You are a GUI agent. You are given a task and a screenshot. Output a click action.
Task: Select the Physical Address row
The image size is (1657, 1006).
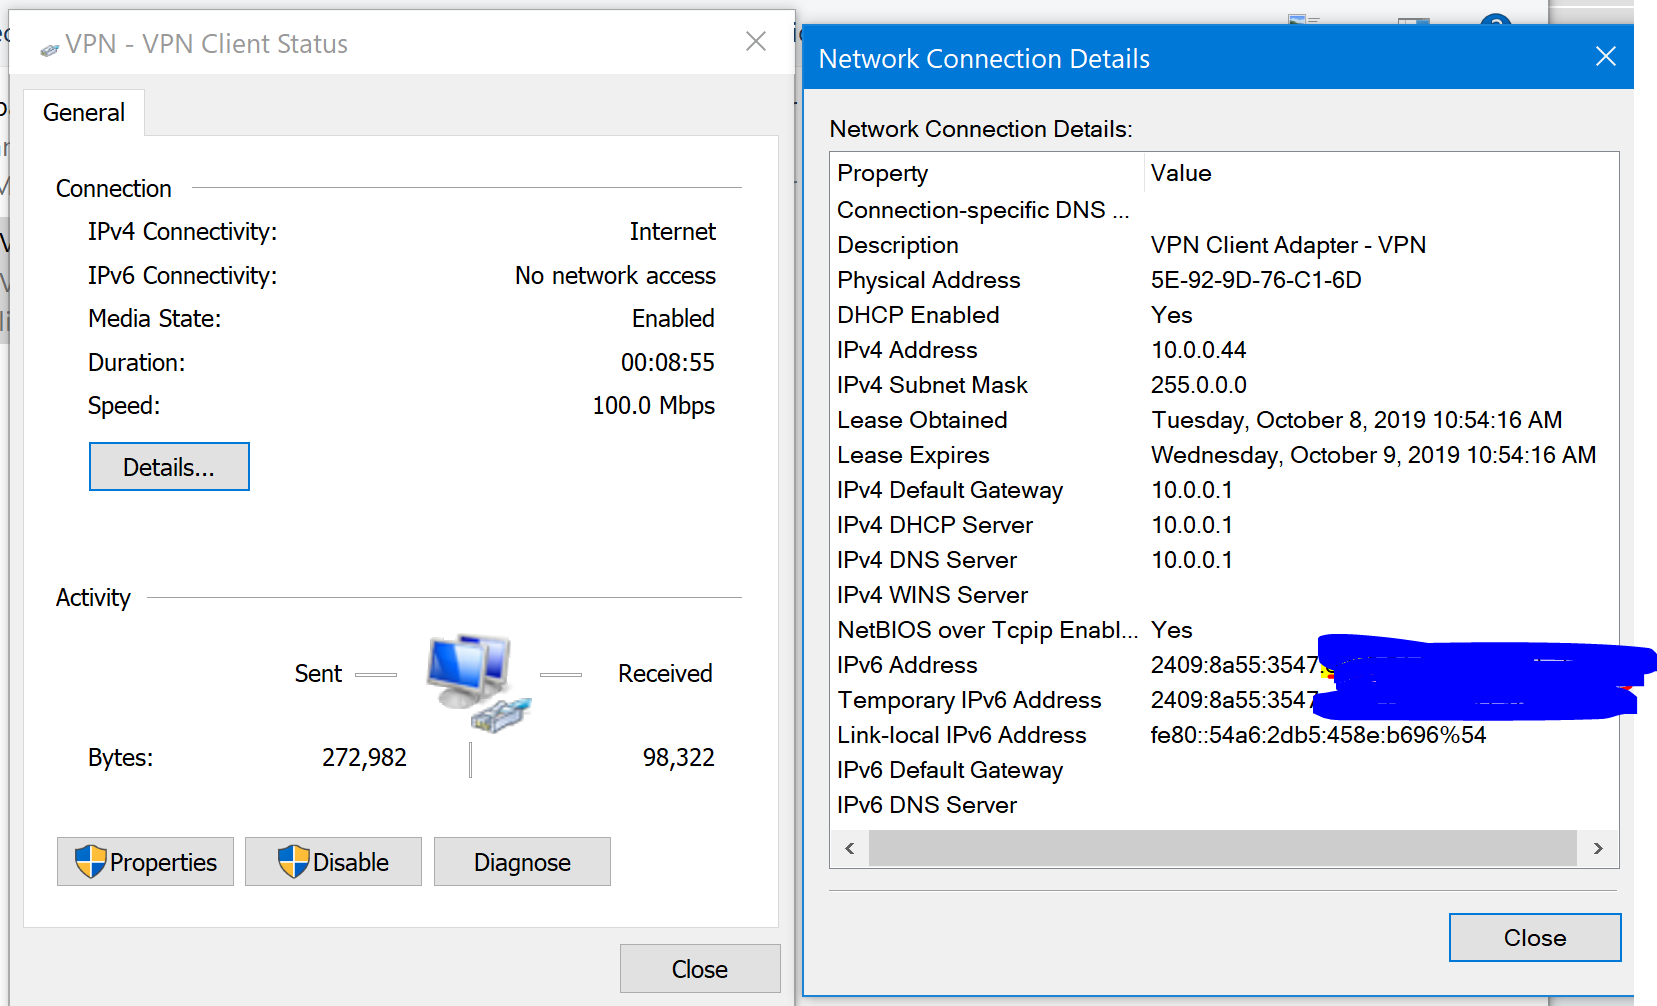[928, 280]
